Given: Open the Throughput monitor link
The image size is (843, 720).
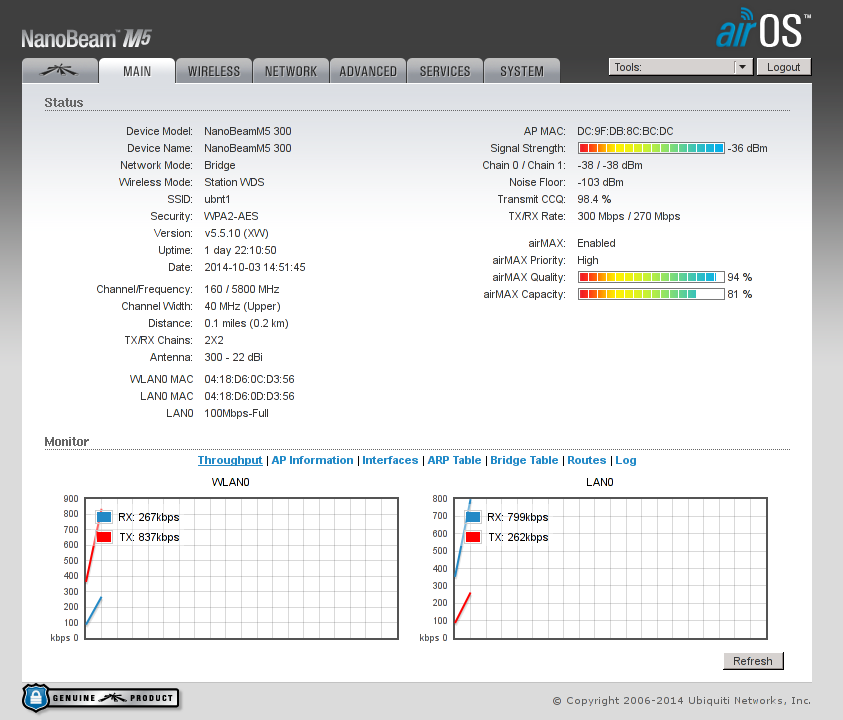Looking at the screenshot, I should 230,460.
